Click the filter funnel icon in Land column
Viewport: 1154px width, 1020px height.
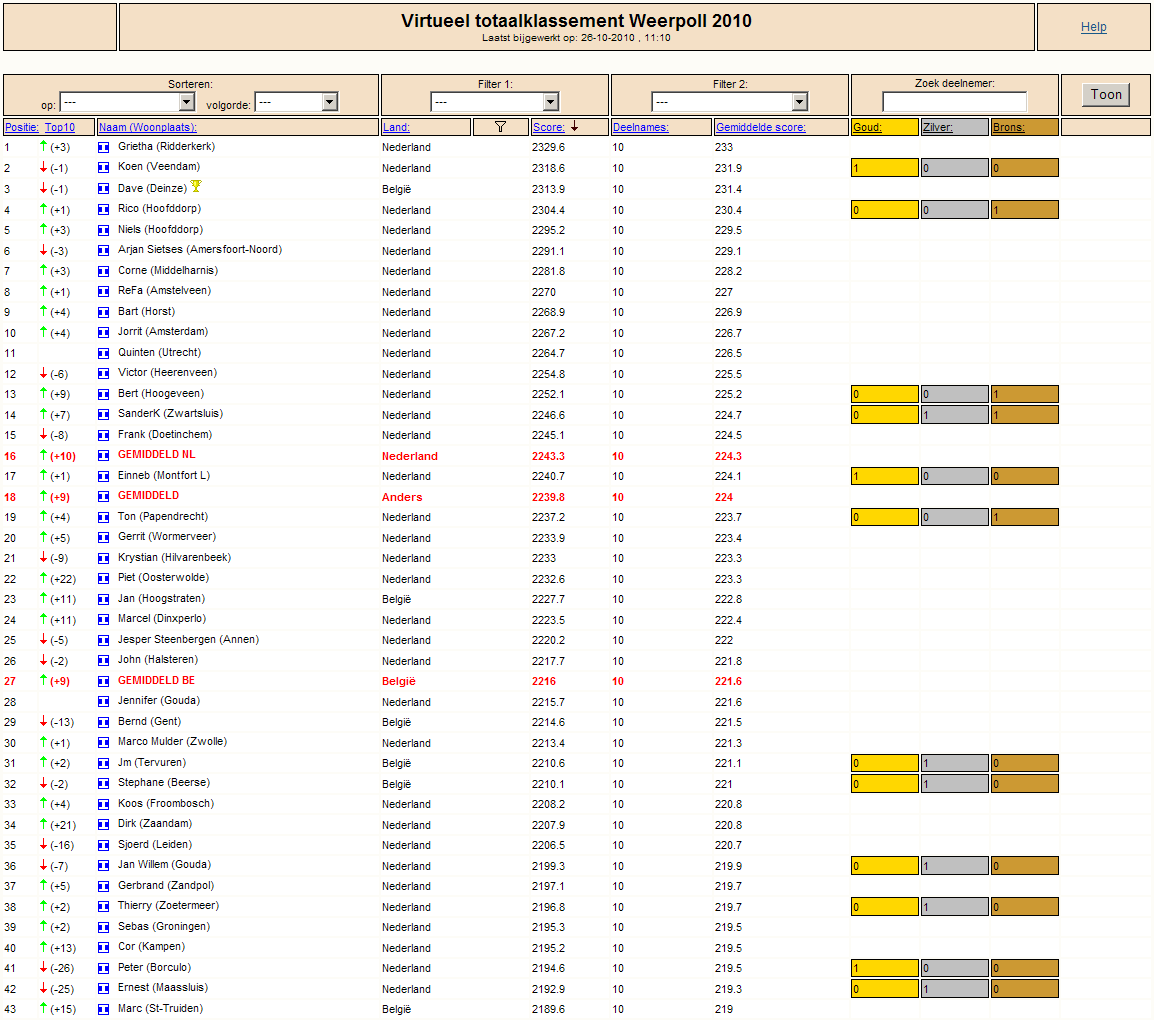point(500,127)
